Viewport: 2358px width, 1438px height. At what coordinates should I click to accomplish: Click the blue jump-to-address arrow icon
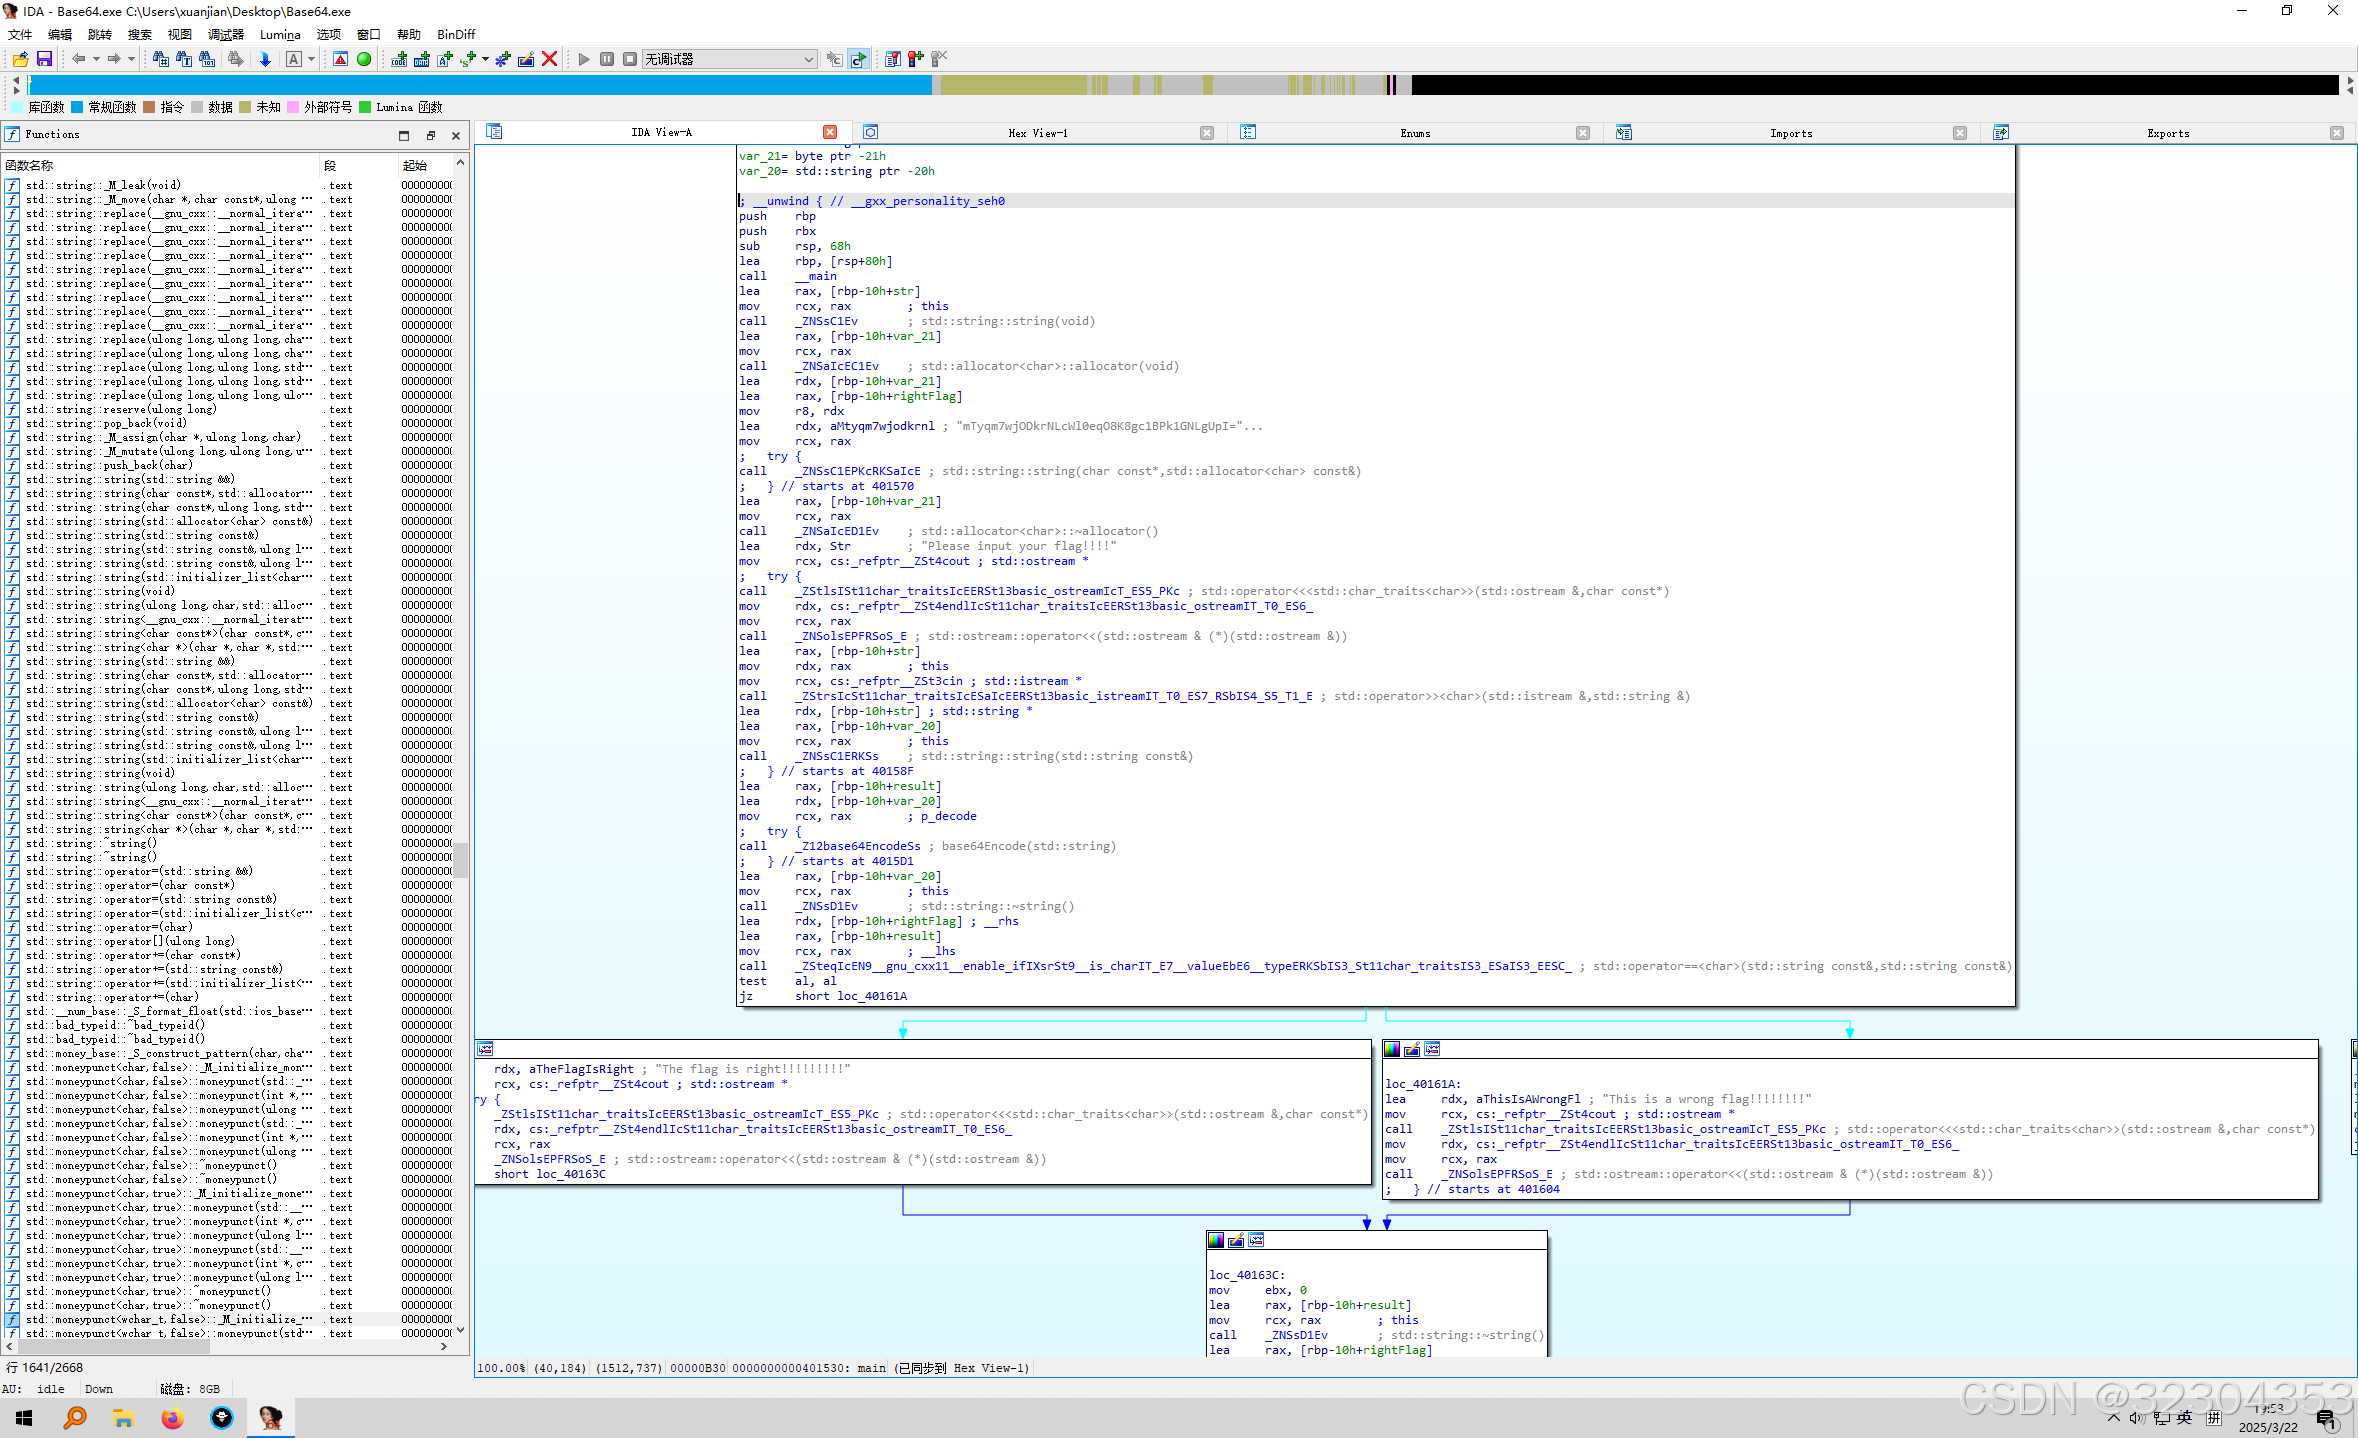tap(265, 58)
